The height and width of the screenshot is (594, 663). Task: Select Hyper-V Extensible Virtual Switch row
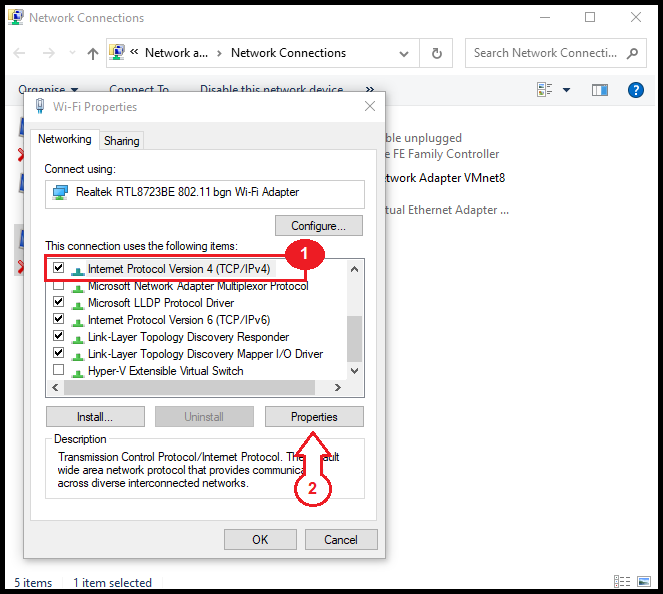pyautogui.click(x=165, y=371)
